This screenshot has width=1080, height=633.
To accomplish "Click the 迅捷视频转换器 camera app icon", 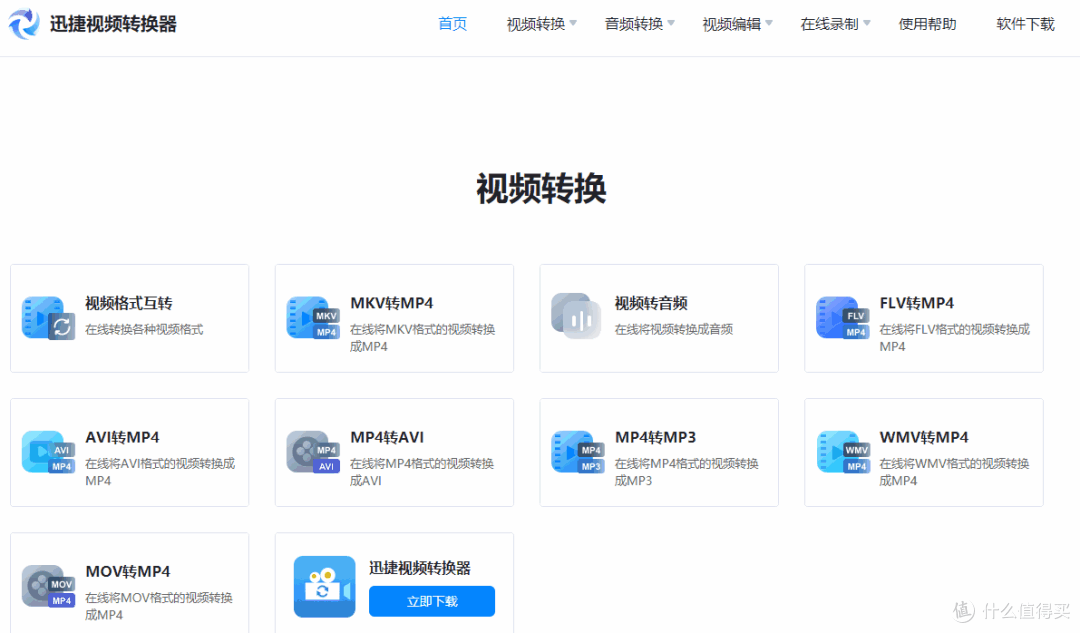I will (x=324, y=587).
